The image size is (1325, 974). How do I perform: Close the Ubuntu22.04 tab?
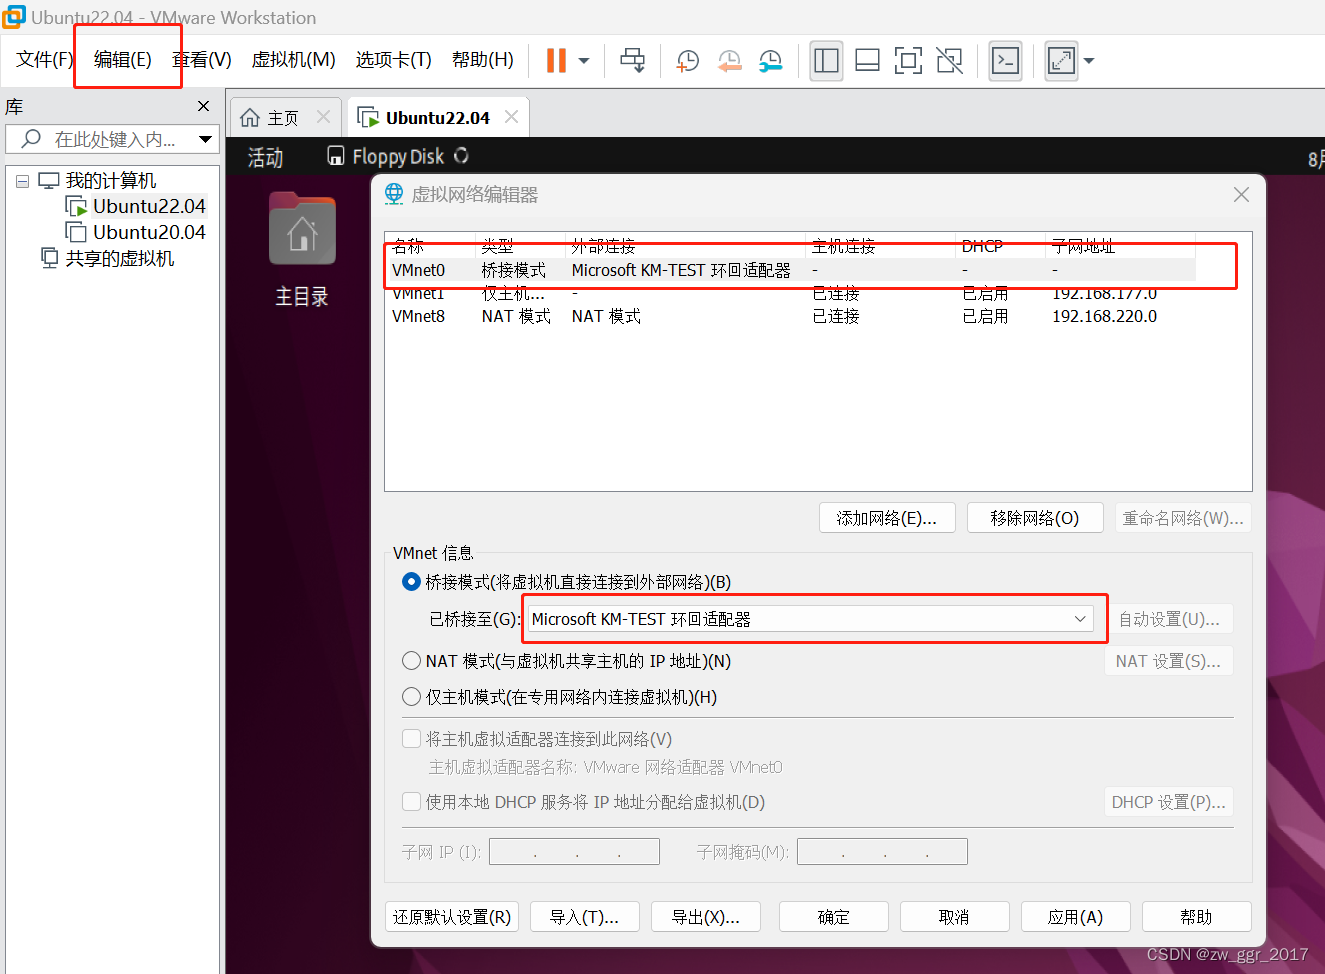(x=511, y=117)
